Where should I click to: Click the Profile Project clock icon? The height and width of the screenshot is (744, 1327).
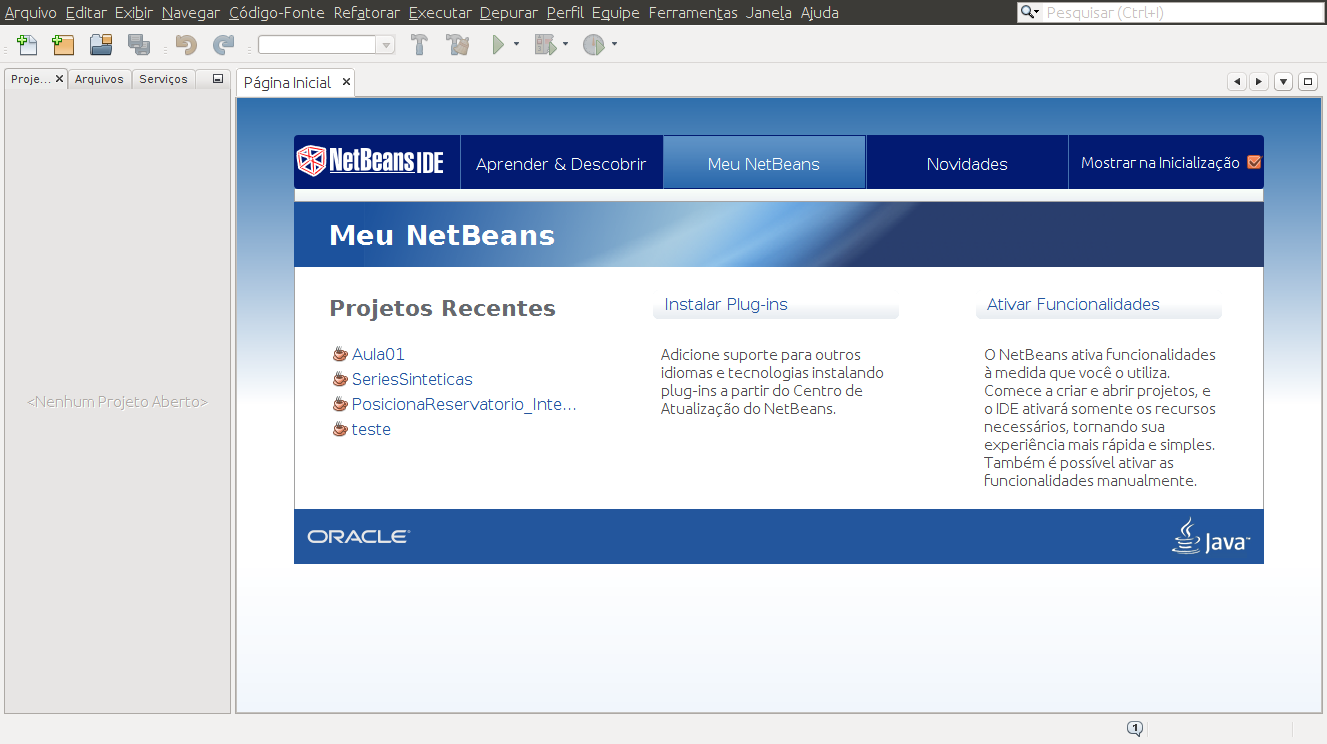coord(594,45)
